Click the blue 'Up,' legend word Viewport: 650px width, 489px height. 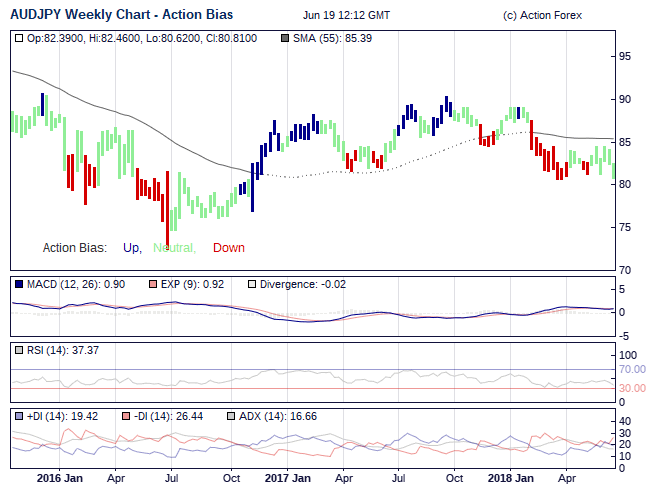(x=132, y=248)
